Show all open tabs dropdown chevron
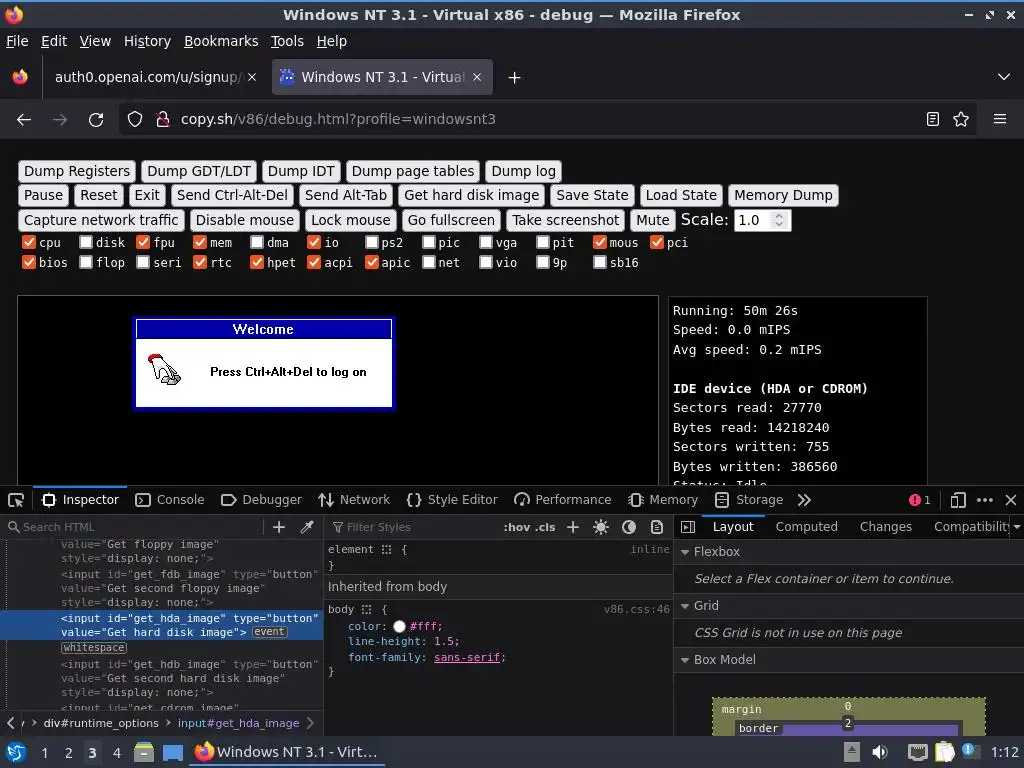 [x=1004, y=77]
